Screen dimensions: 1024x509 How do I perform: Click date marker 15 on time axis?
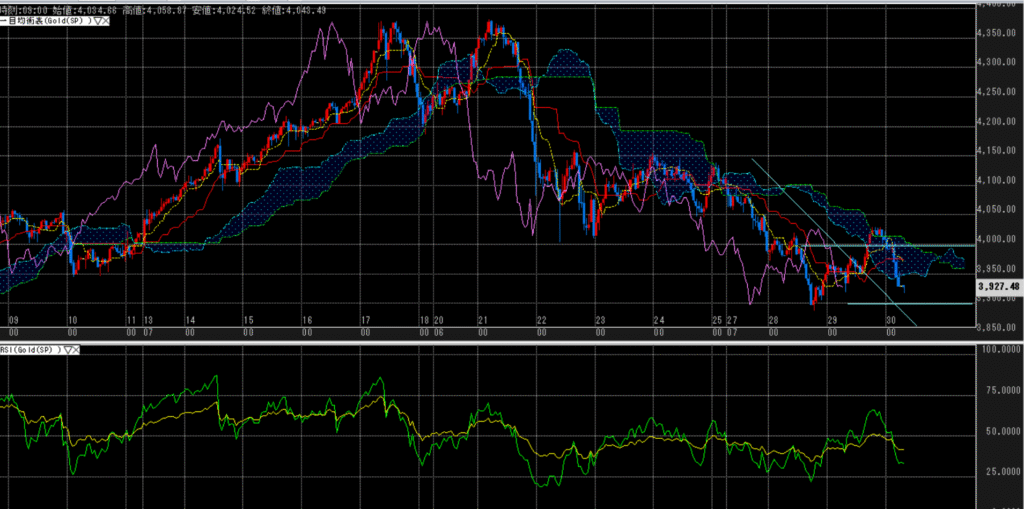coord(247,320)
